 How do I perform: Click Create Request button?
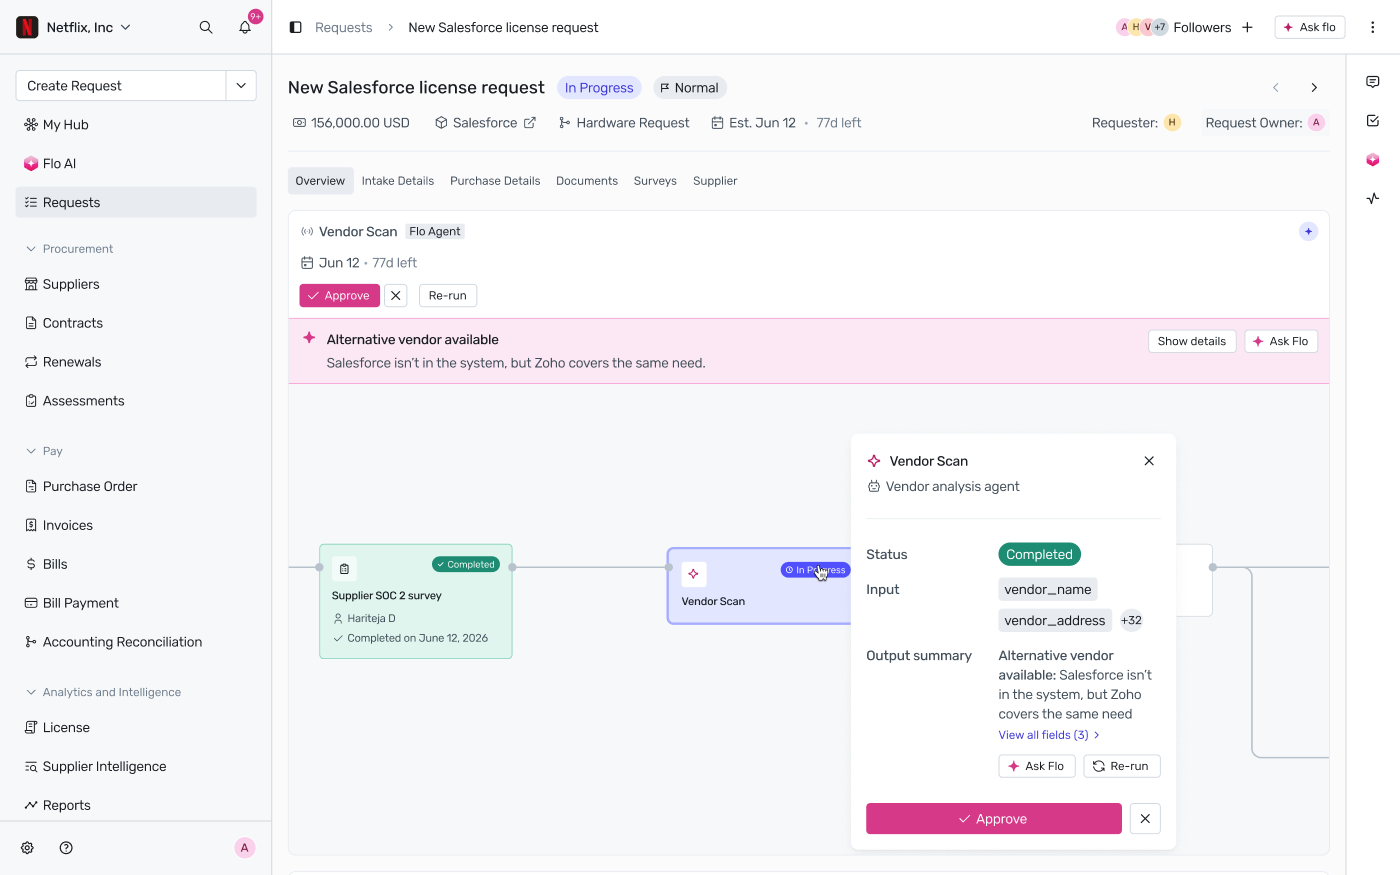click(x=121, y=86)
